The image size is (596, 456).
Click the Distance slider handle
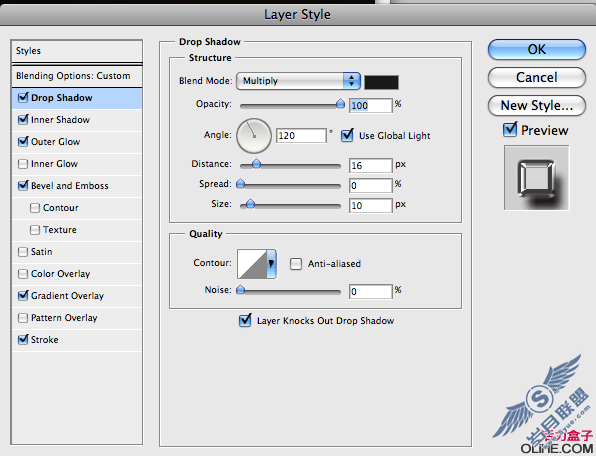coord(257,164)
